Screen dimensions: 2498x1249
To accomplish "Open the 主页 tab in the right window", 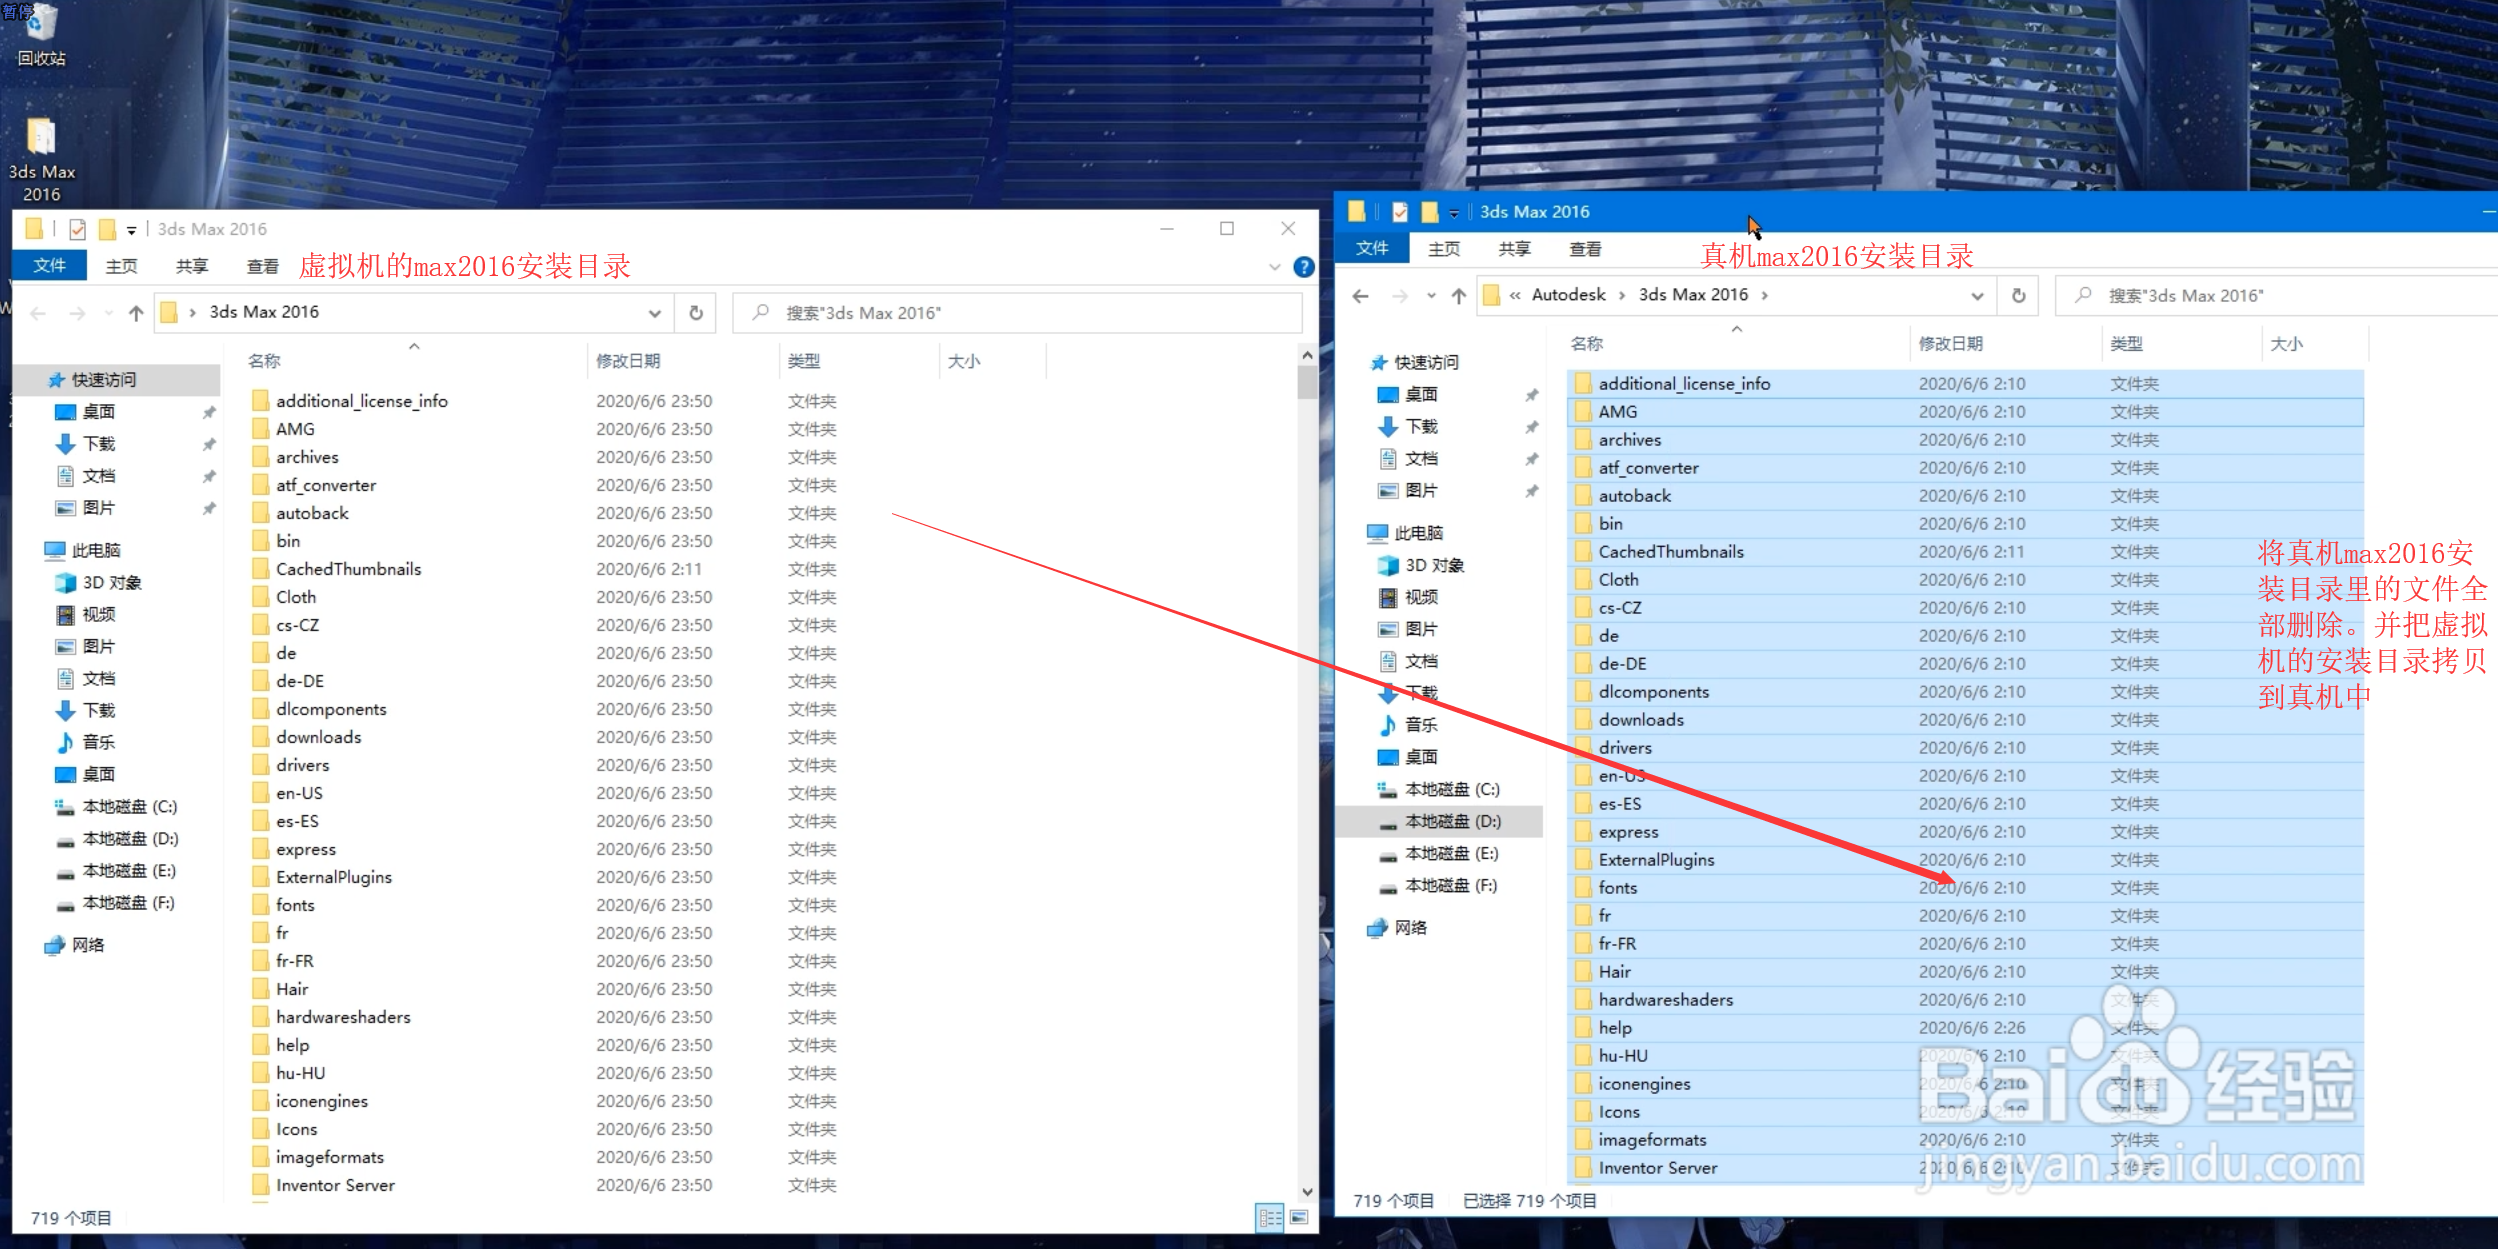I will coord(1443,249).
